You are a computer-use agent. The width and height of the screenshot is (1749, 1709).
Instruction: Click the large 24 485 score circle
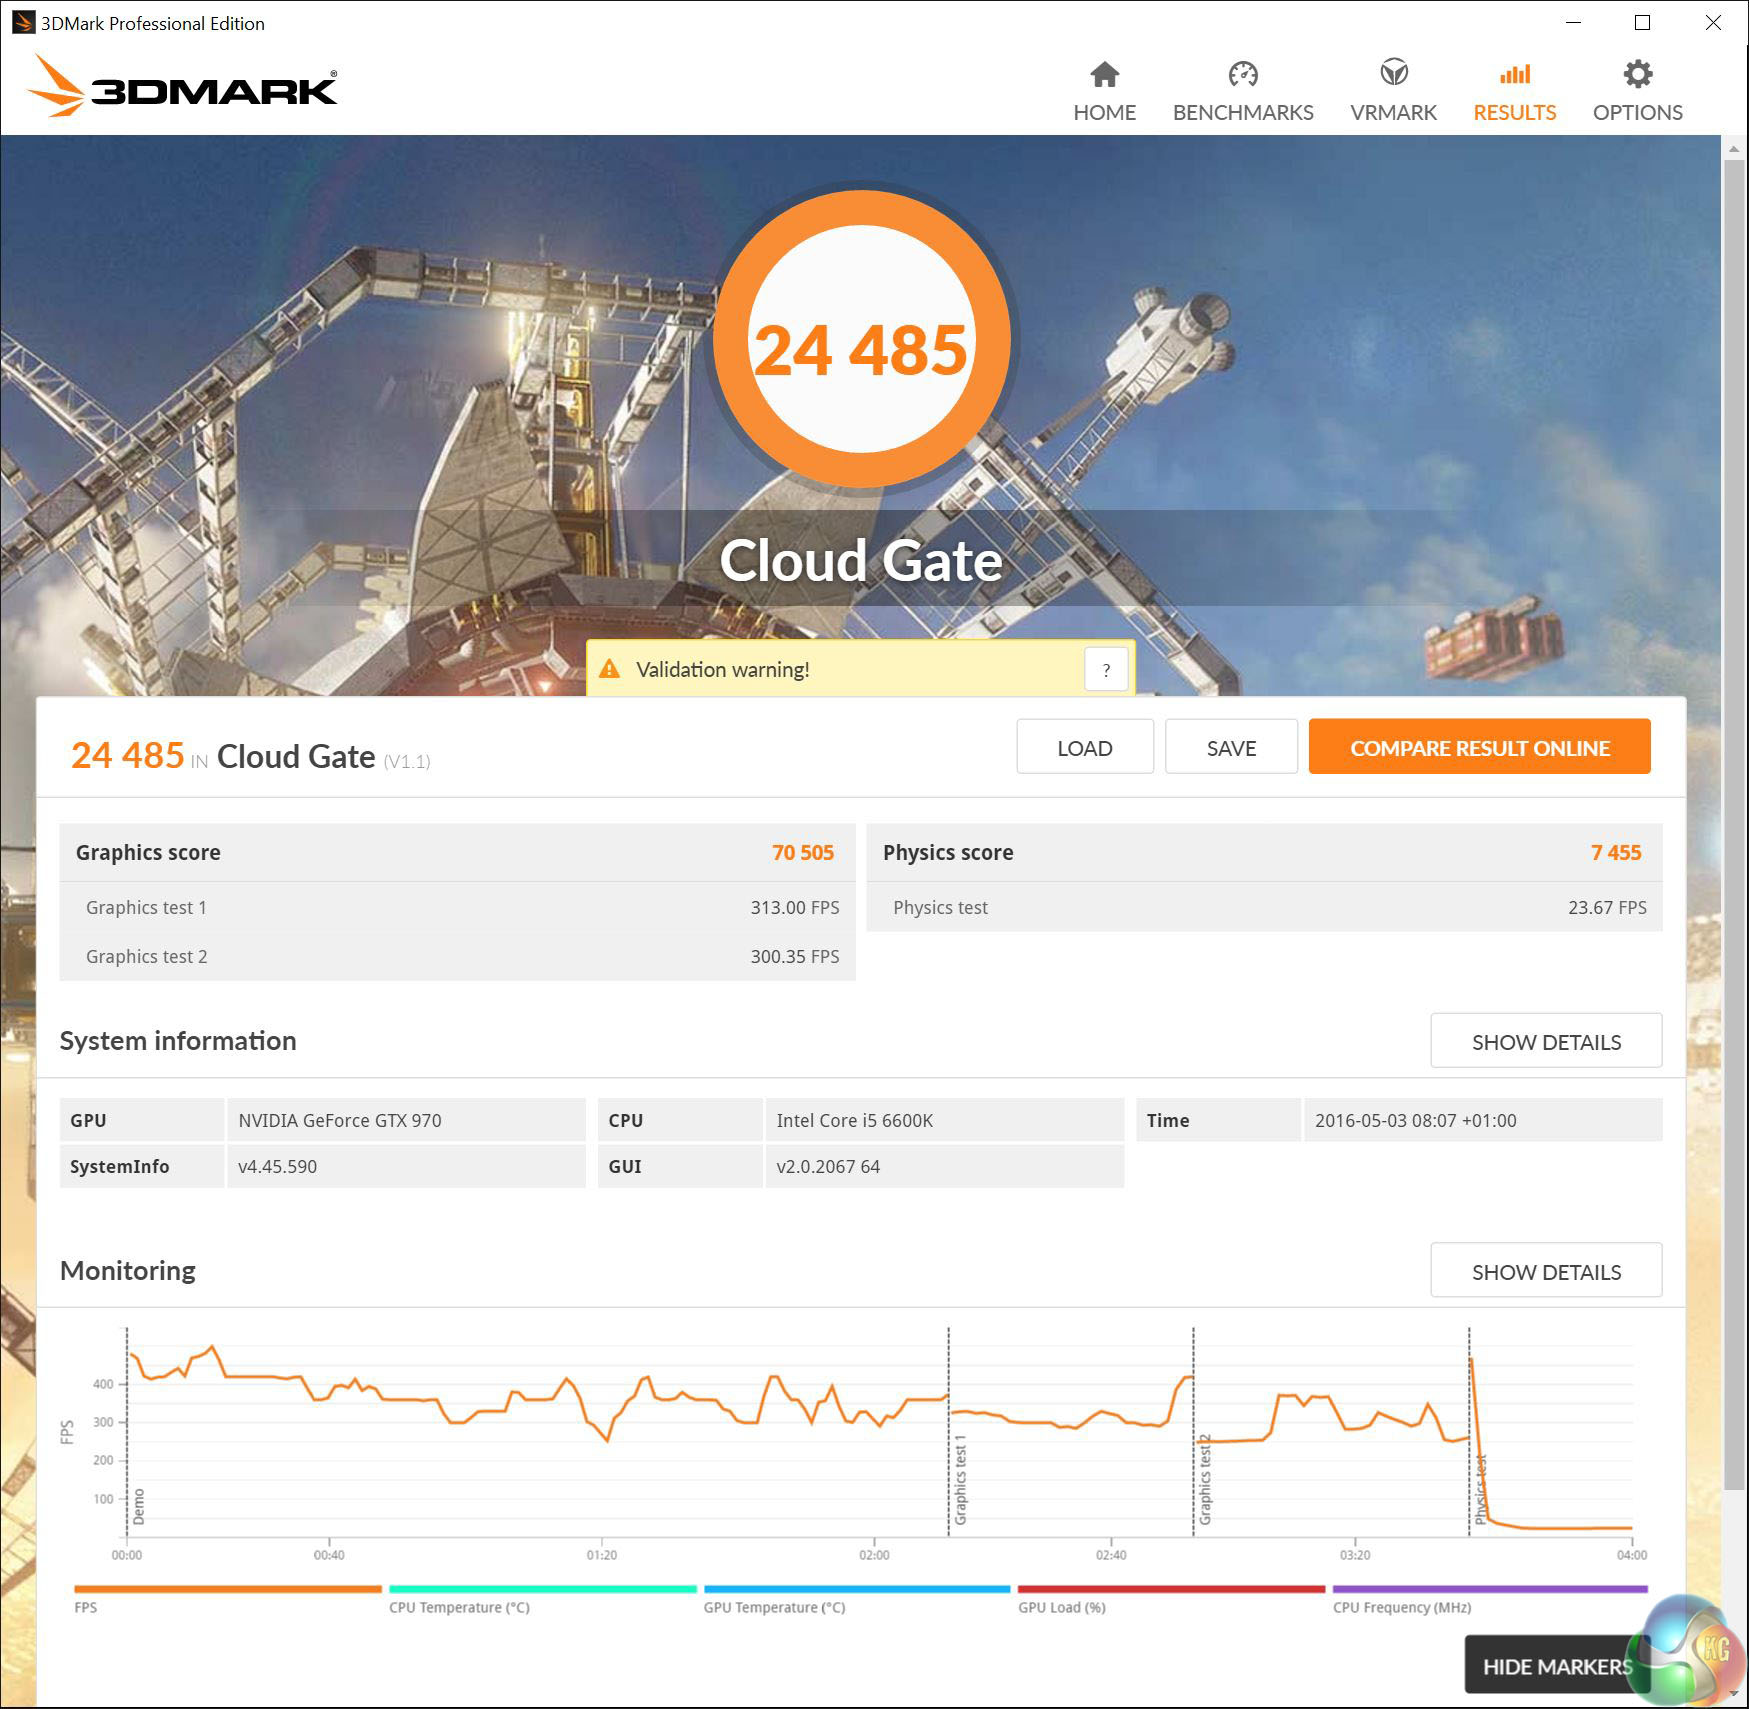pyautogui.click(x=861, y=338)
